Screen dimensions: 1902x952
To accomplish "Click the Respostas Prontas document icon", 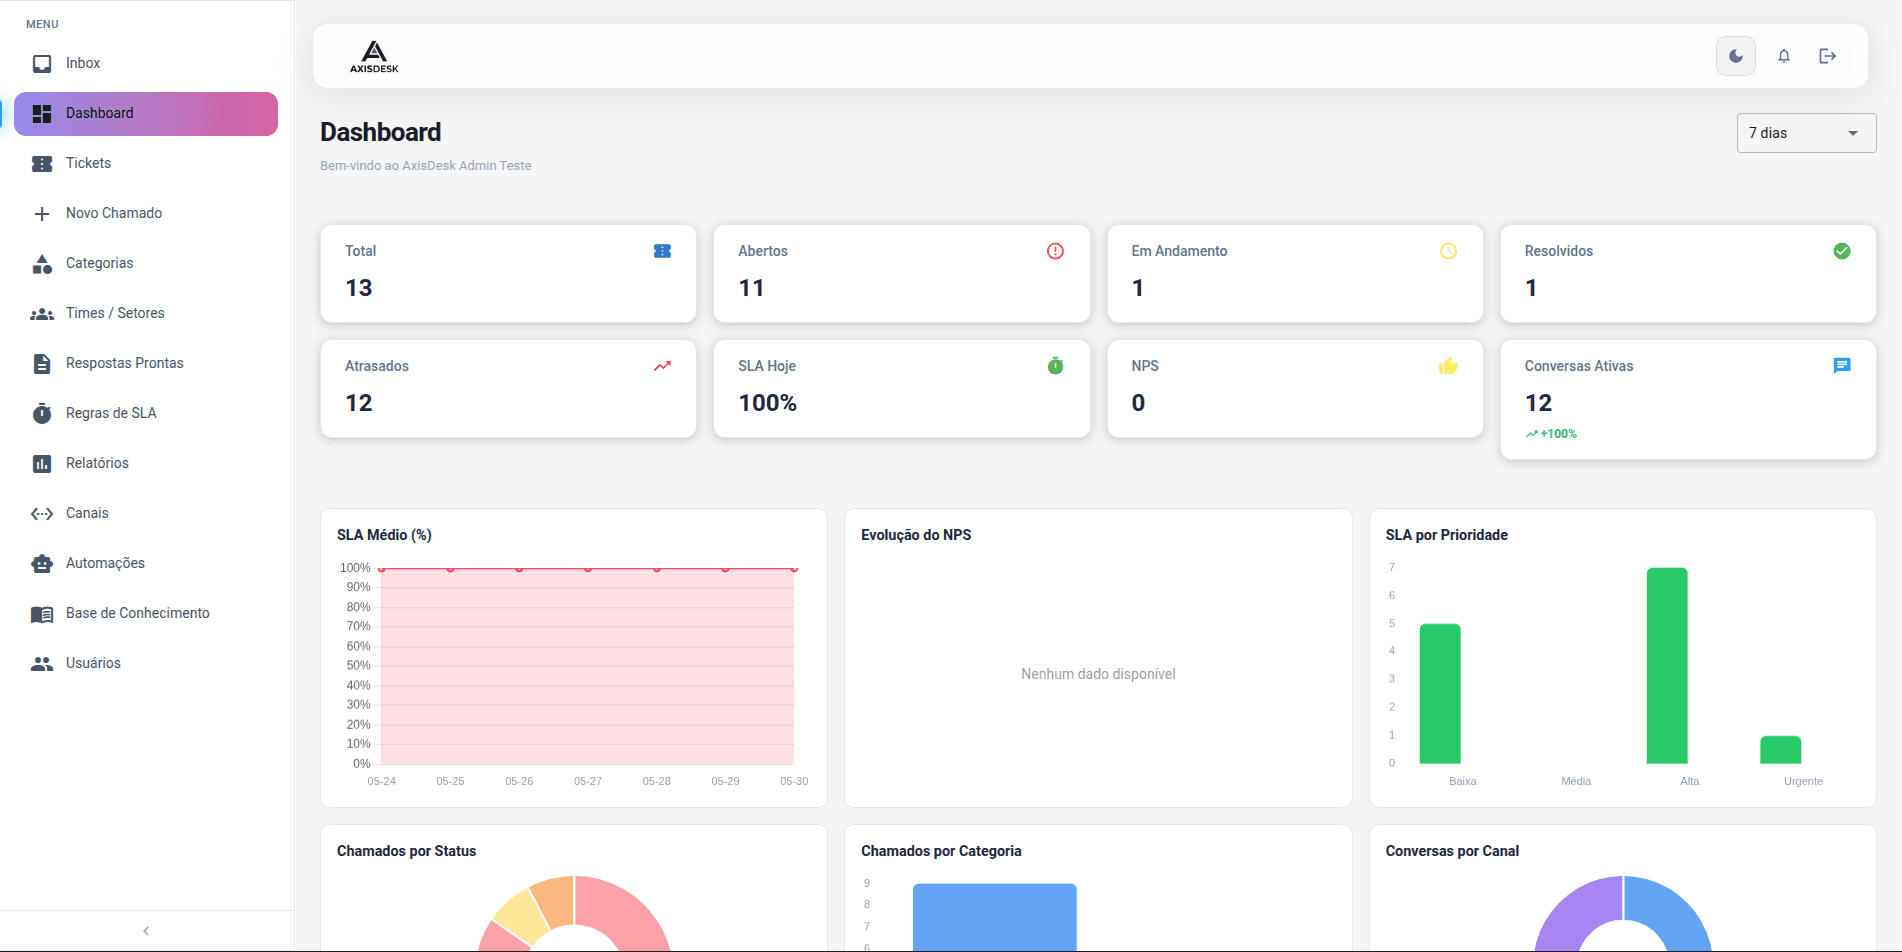I will click(x=42, y=364).
